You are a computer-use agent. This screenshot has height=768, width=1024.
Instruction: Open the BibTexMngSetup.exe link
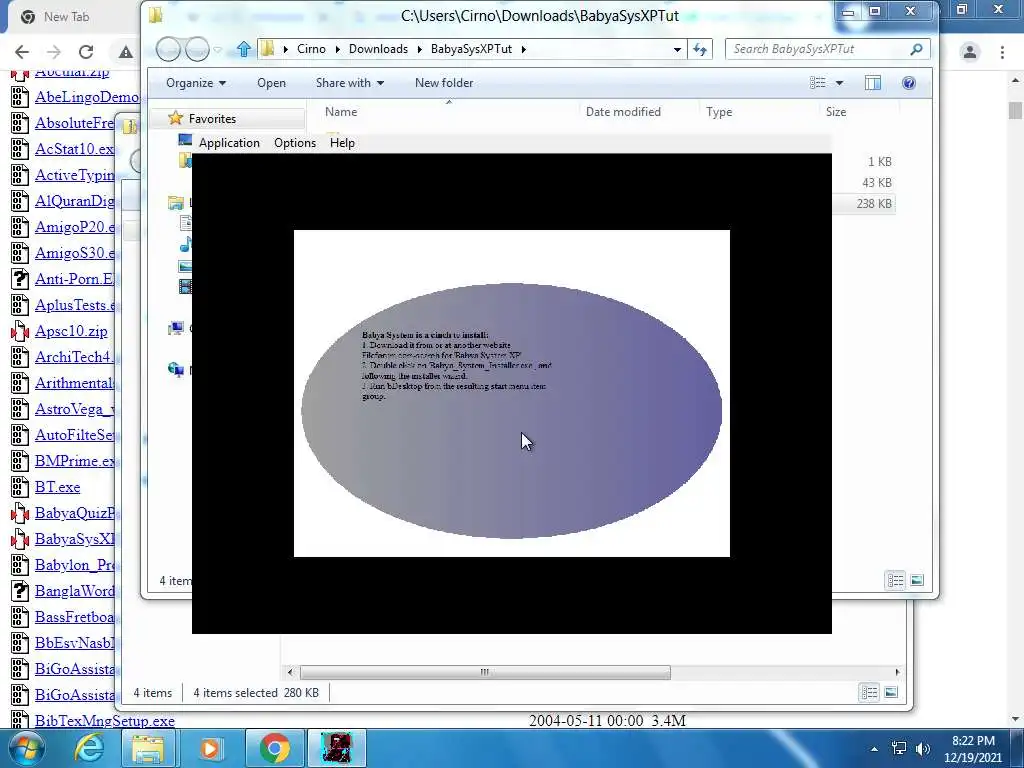pos(104,721)
